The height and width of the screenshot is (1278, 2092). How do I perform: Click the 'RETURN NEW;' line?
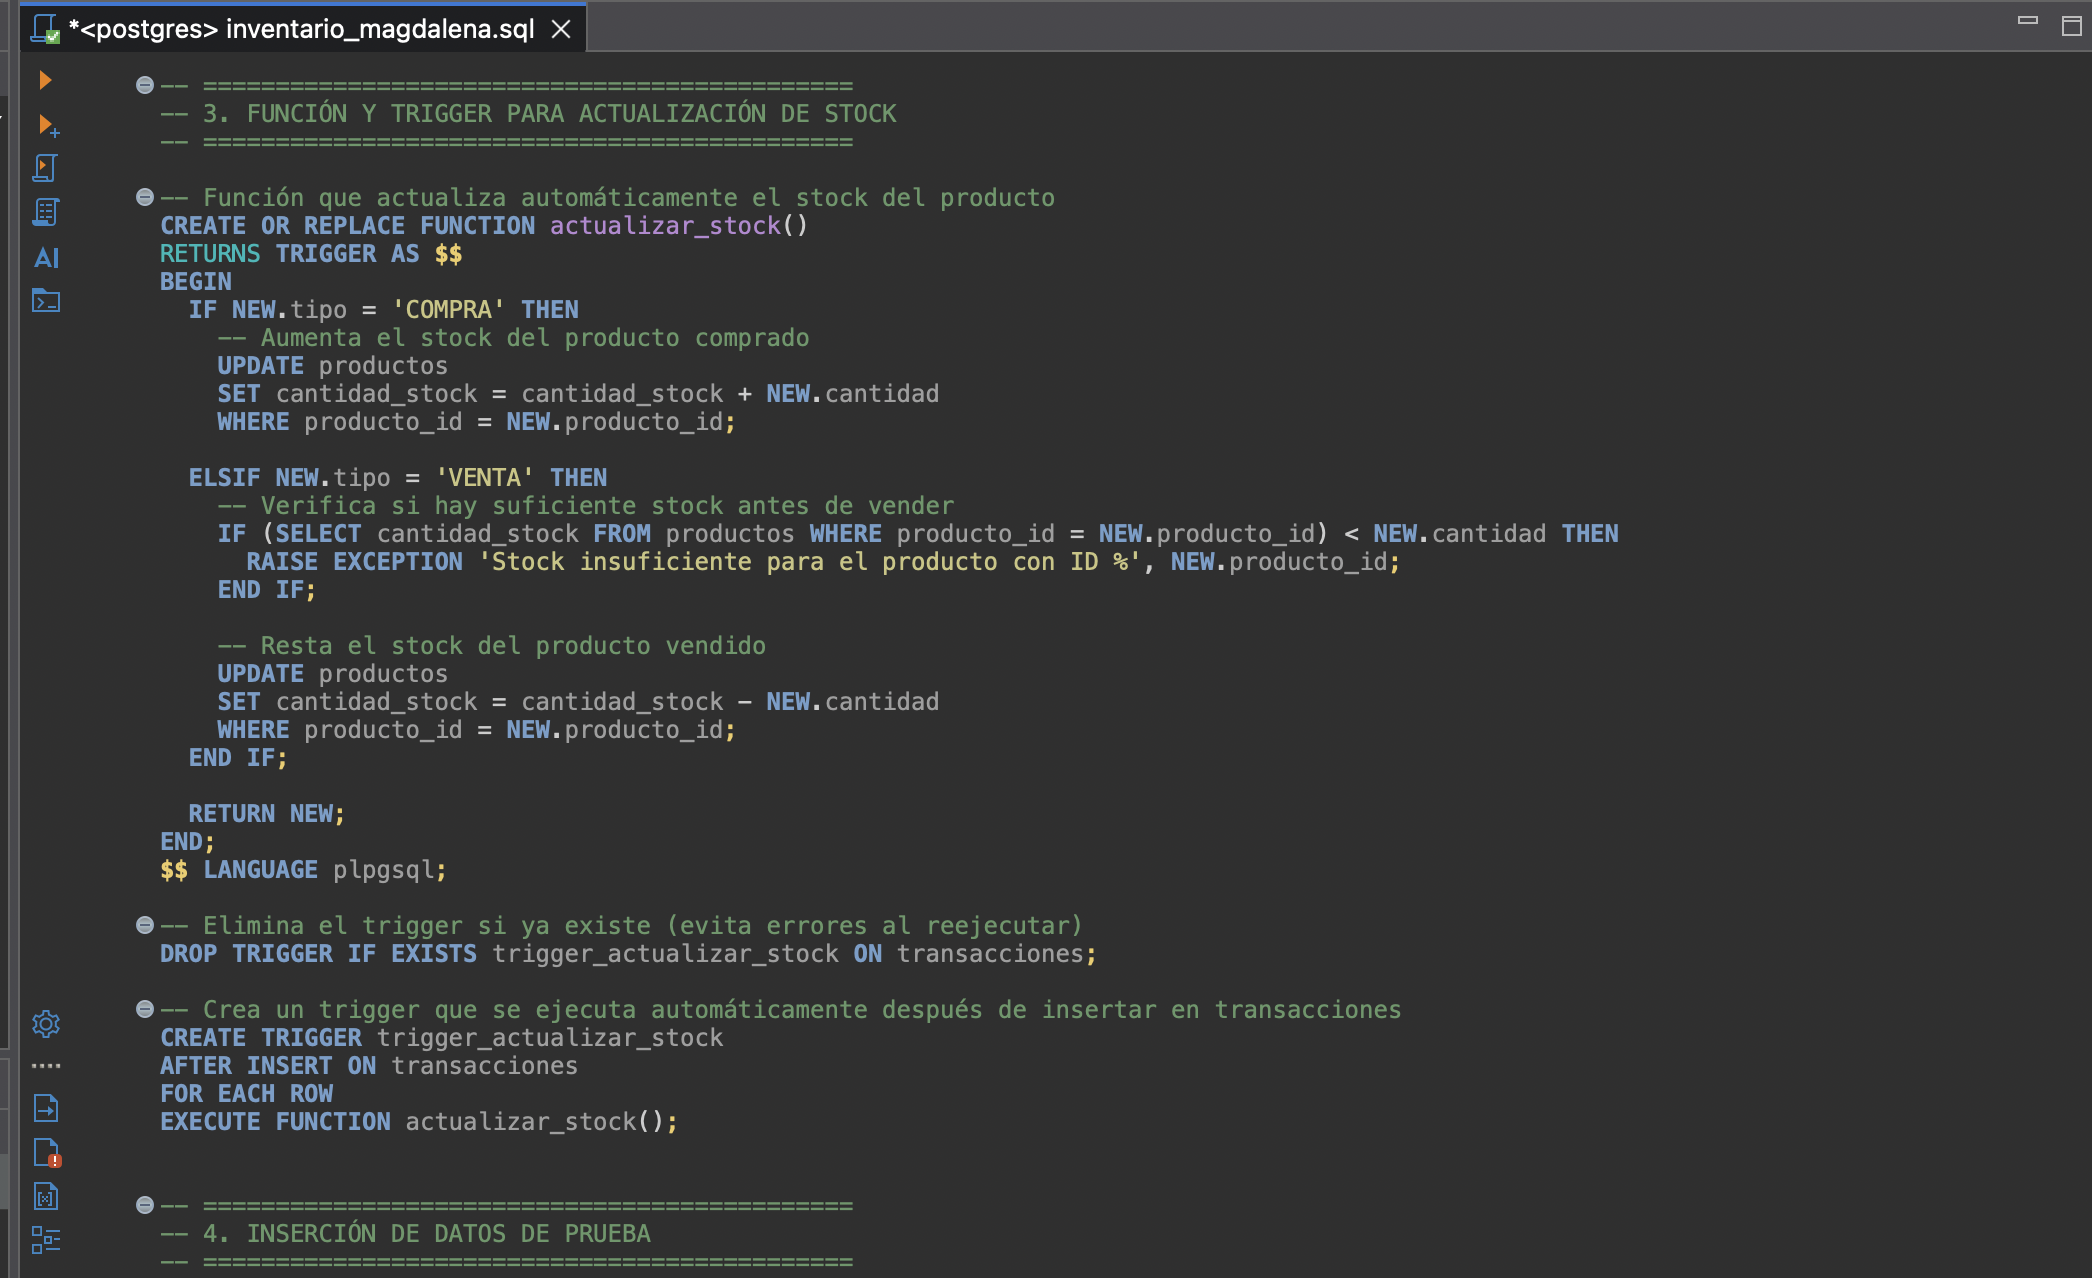[267, 814]
